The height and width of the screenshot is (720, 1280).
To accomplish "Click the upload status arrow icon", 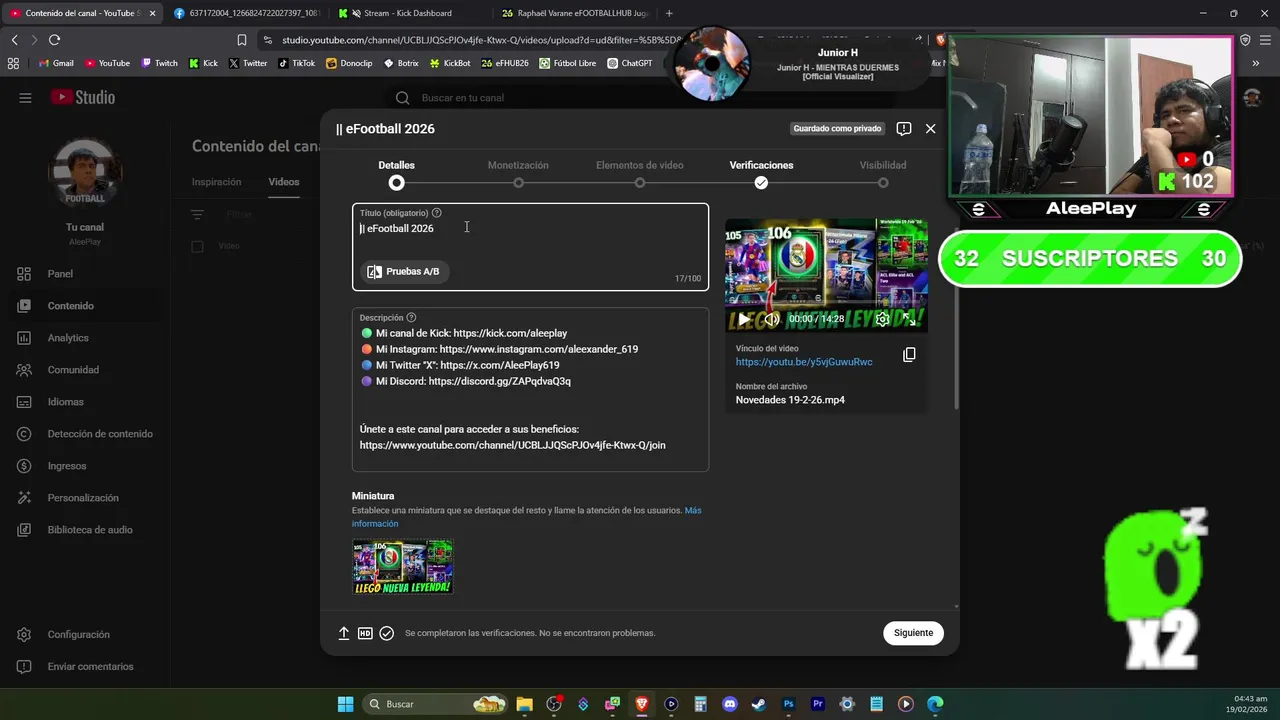I will [x=344, y=633].
